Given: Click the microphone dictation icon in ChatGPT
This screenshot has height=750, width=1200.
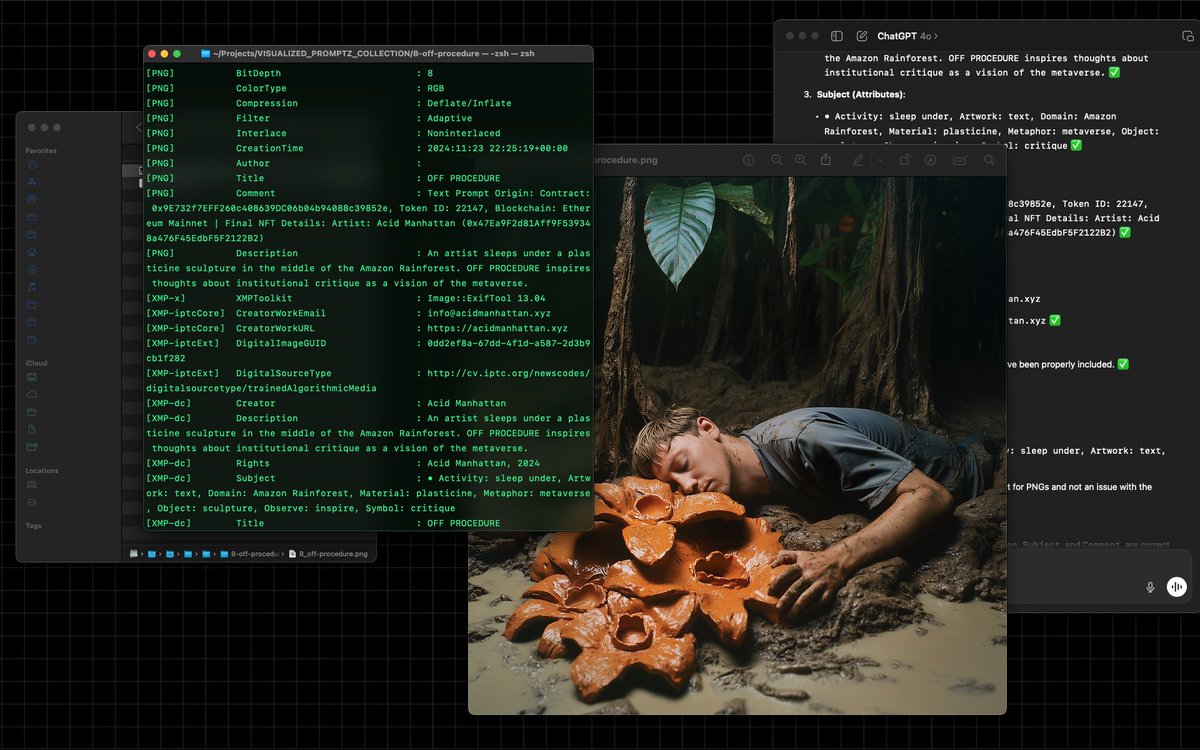Looking at the screenshot, I should pyautogui.click(x=1150, y=587).
